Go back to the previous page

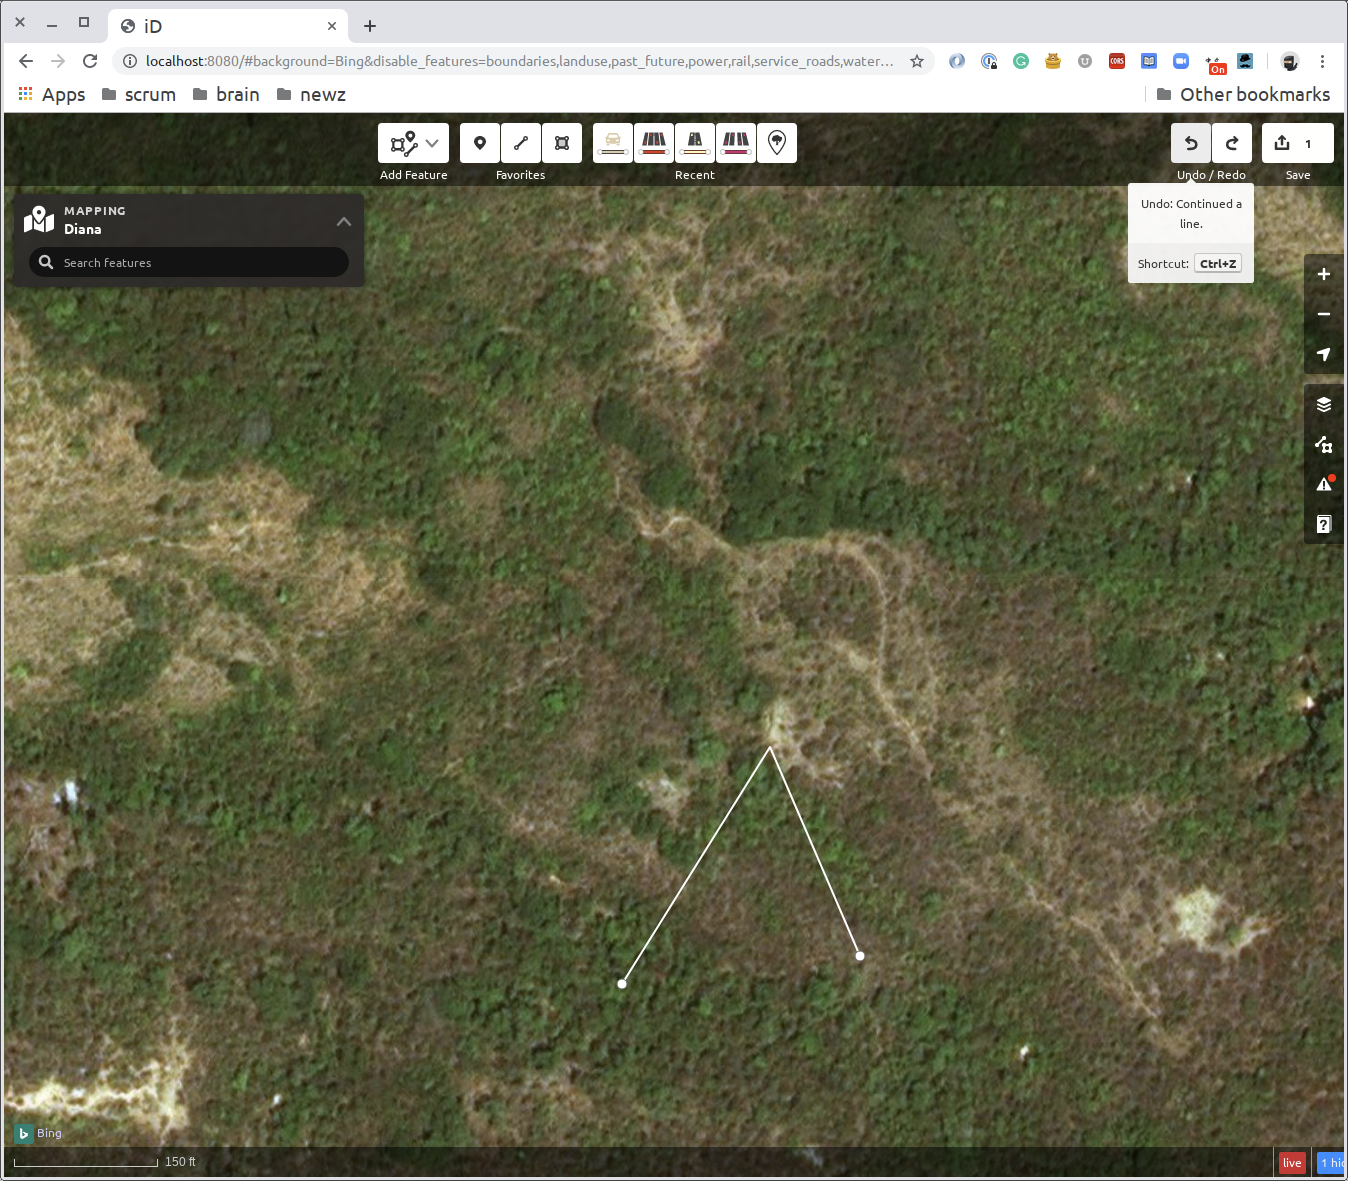(26, 61)
